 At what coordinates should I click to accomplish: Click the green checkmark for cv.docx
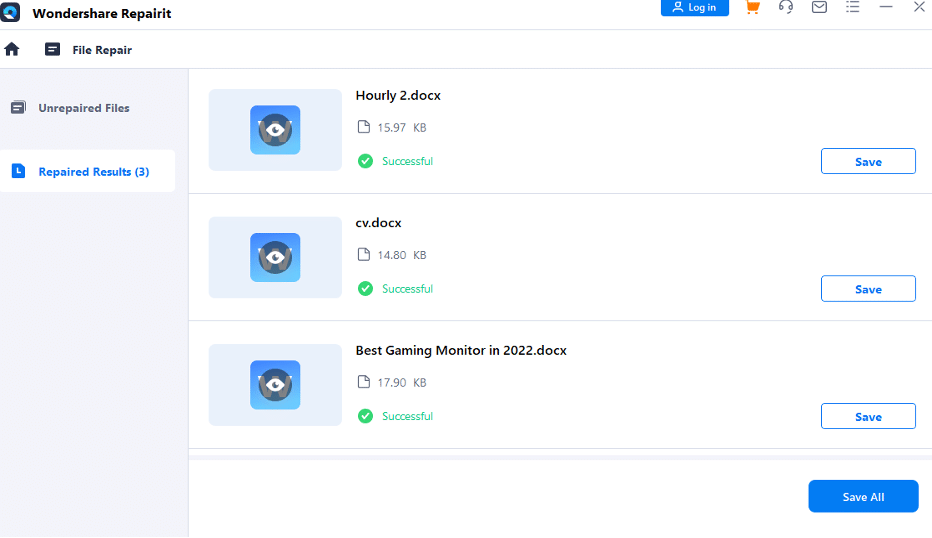[x=366, y=288]
